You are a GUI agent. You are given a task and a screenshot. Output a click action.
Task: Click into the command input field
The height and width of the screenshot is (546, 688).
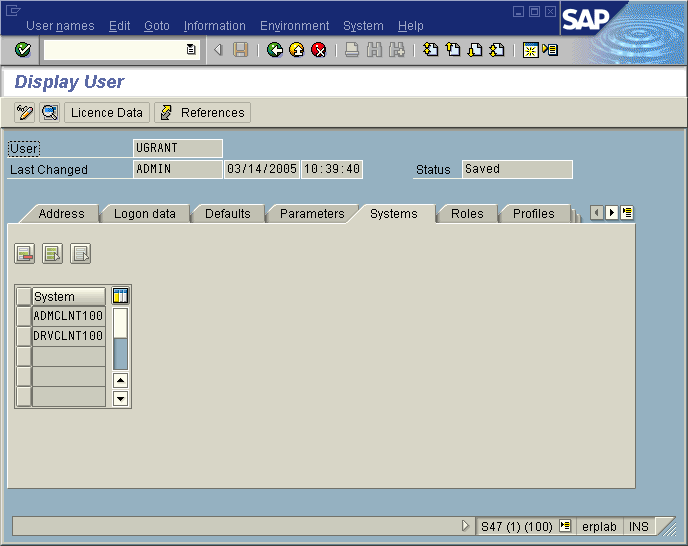pyautogui.click(x=114, y=50)
